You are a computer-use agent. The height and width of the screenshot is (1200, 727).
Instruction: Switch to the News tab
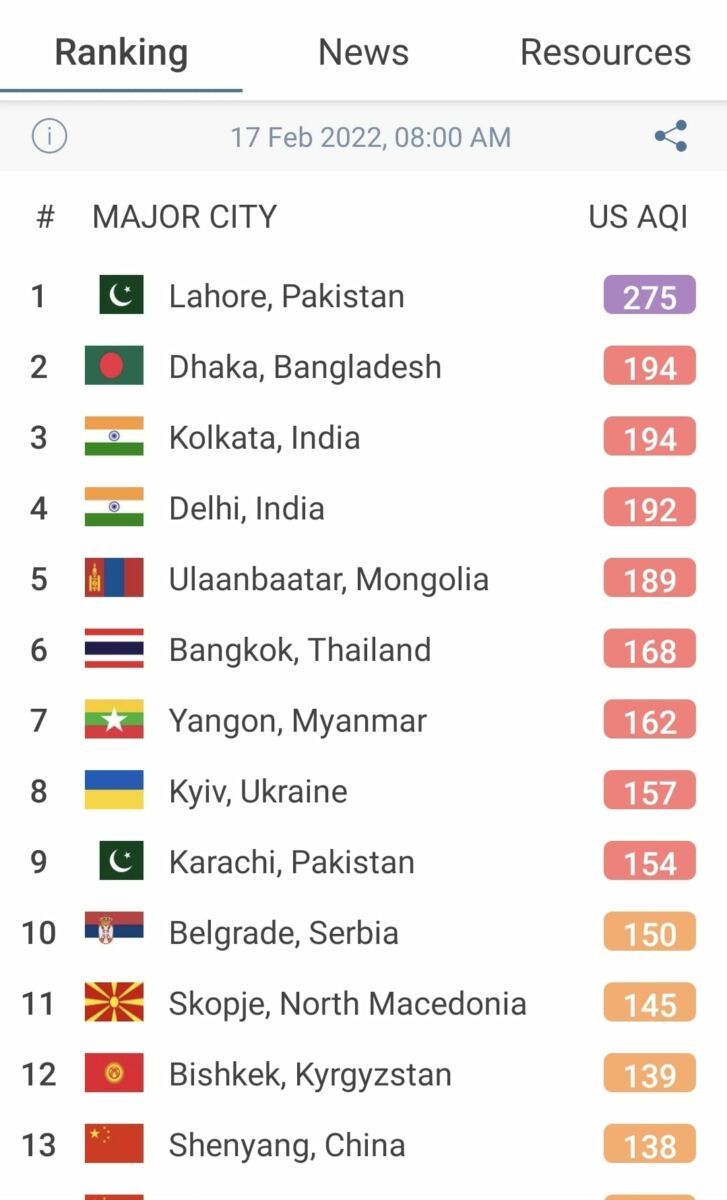coord(363,52)
